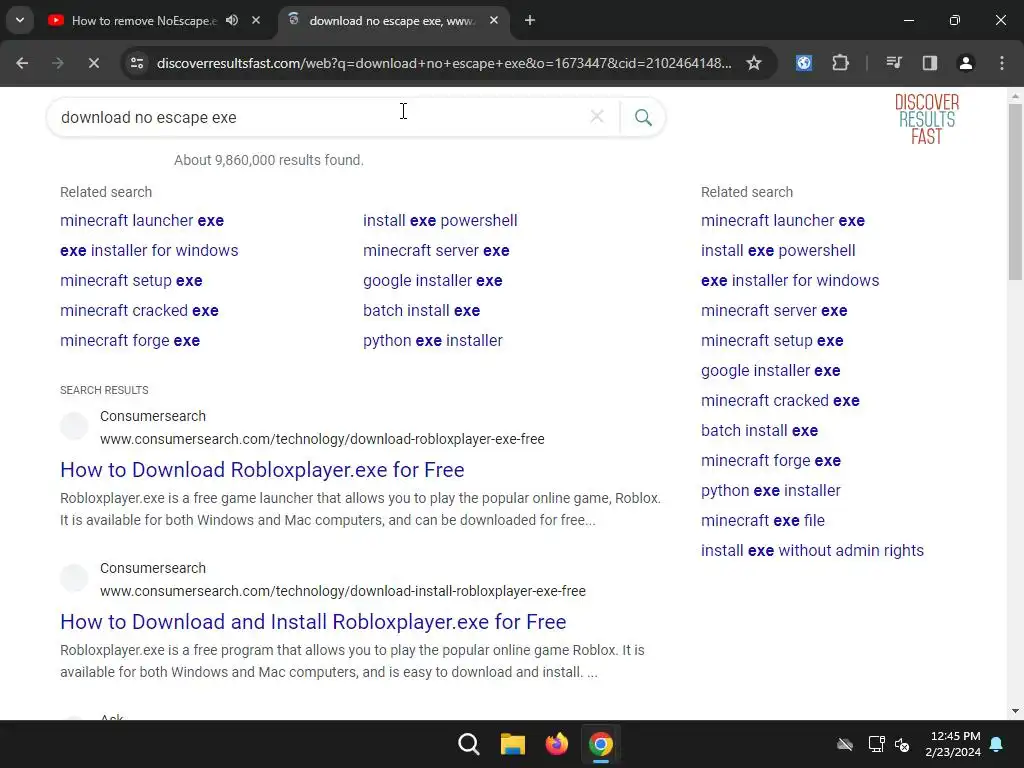This screenshot has width=1024, height=768.
Task: Click the download-robloxplayer-exe-free URL text
Action: (322, 440)
